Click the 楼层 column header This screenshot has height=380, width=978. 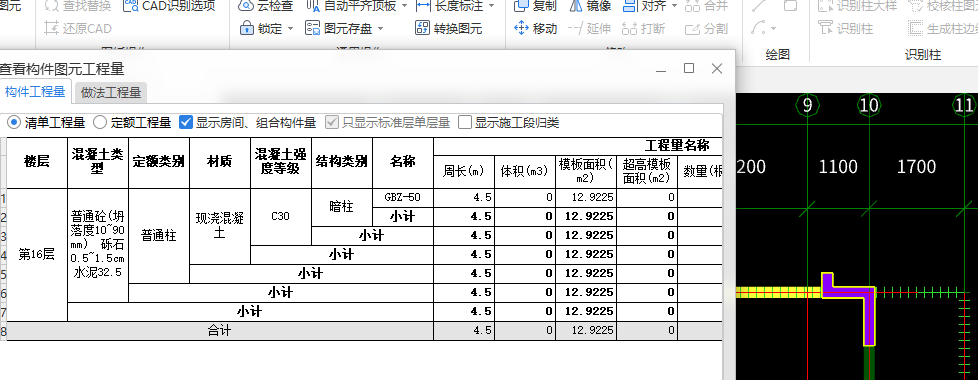pyautogui.click(x=36, y=162)
